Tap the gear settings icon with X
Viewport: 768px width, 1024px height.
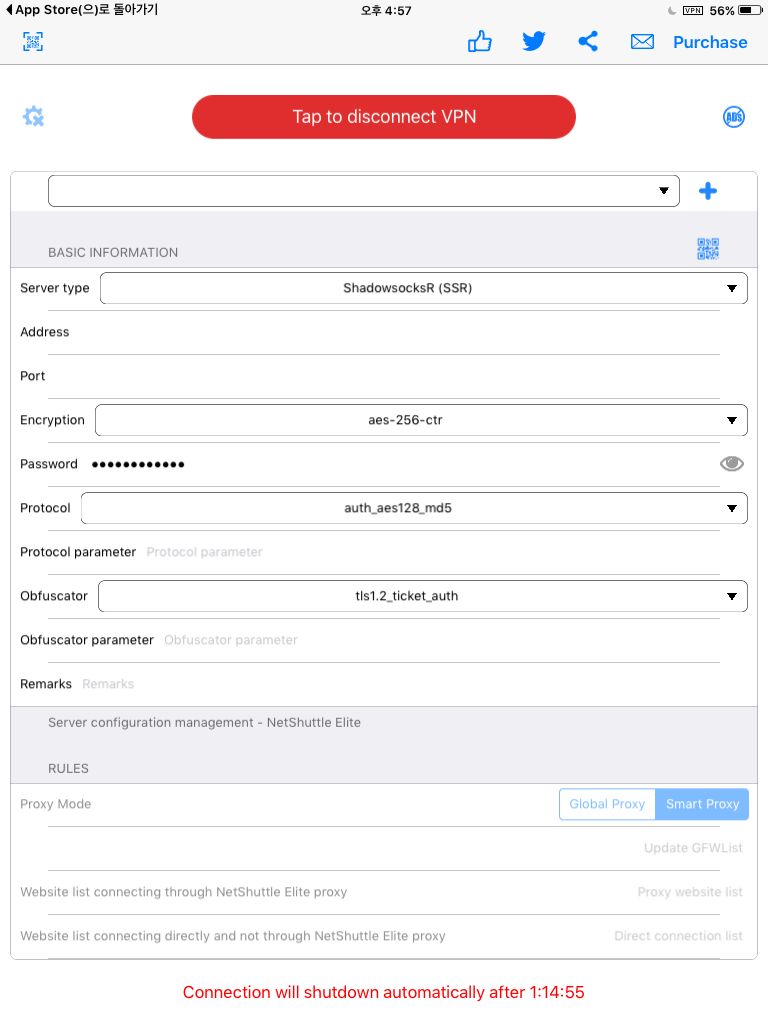pos(33,116)
